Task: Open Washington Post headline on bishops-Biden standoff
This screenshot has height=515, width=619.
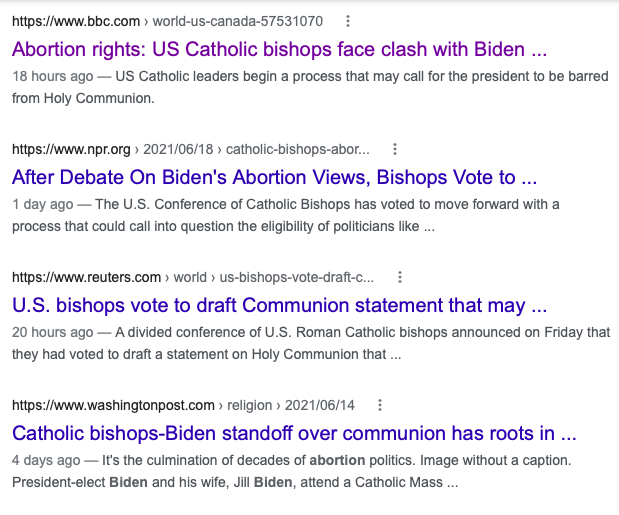Action: point(294,433)
